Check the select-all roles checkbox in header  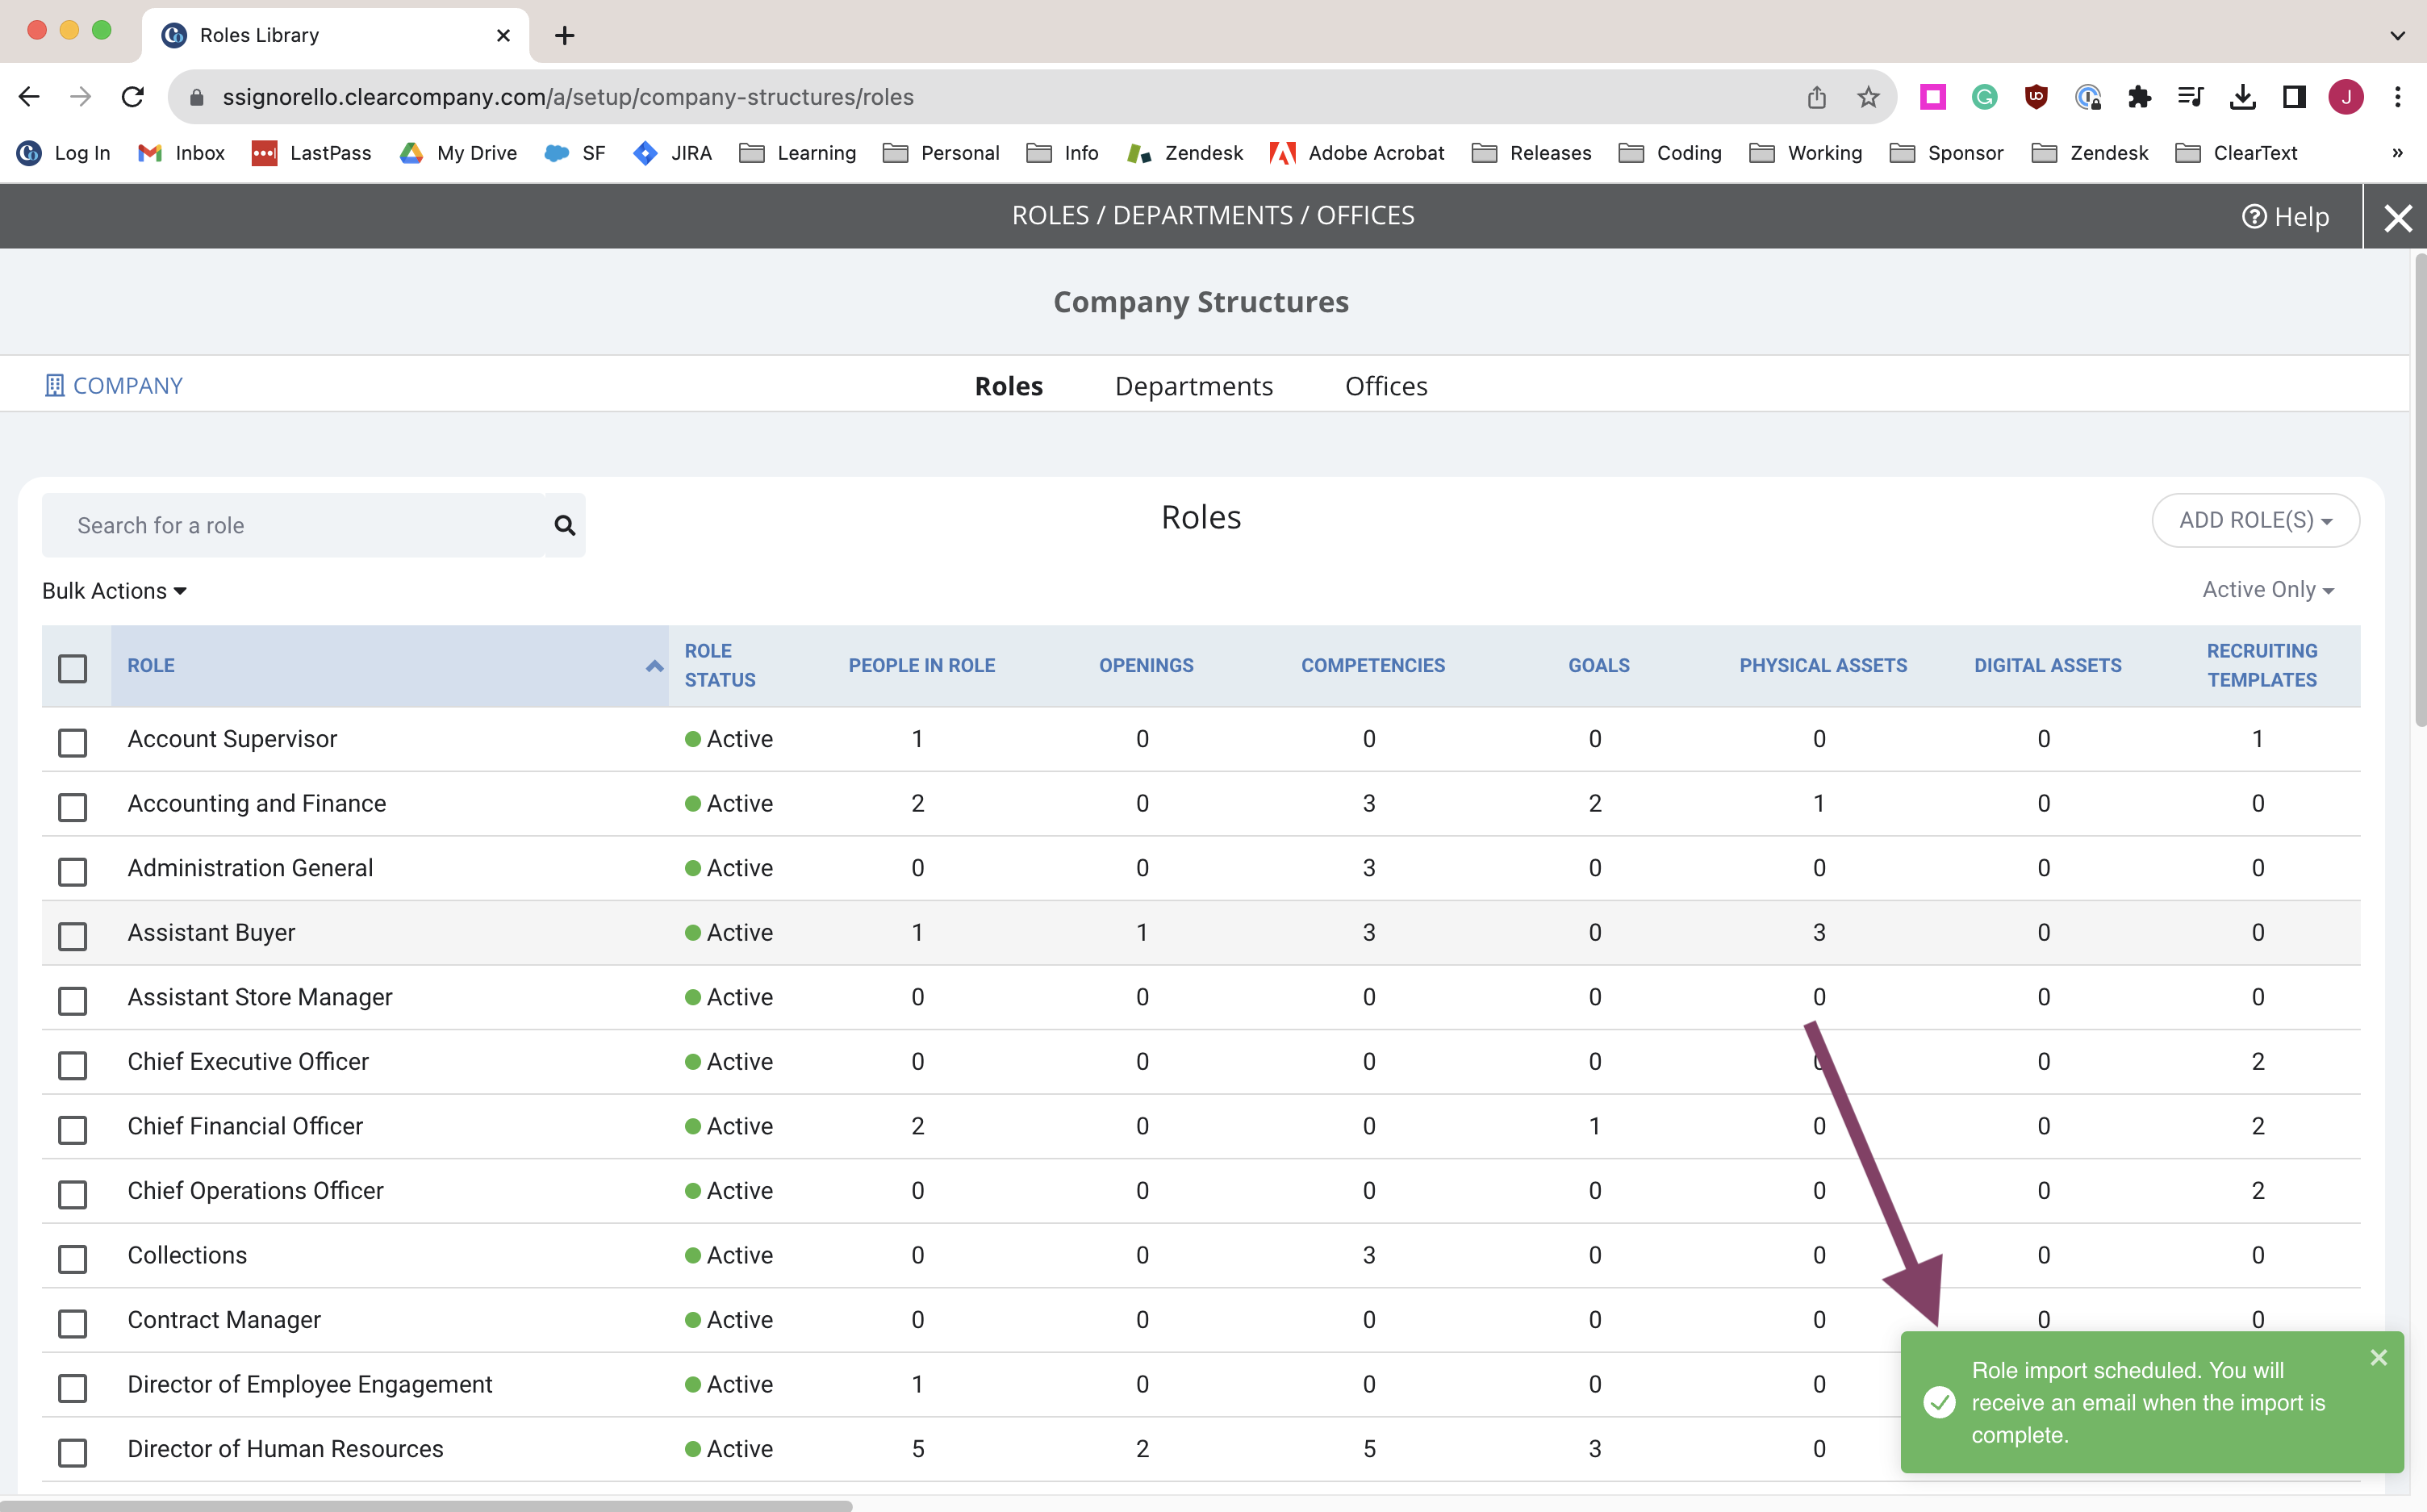coord(72,668)
